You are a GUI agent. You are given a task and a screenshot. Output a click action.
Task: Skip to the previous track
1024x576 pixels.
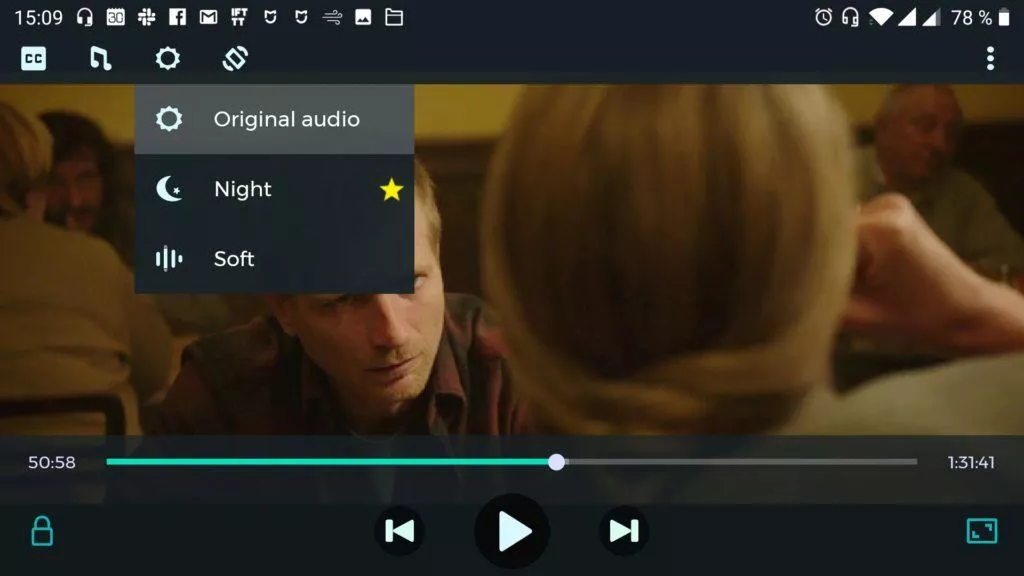400,531
